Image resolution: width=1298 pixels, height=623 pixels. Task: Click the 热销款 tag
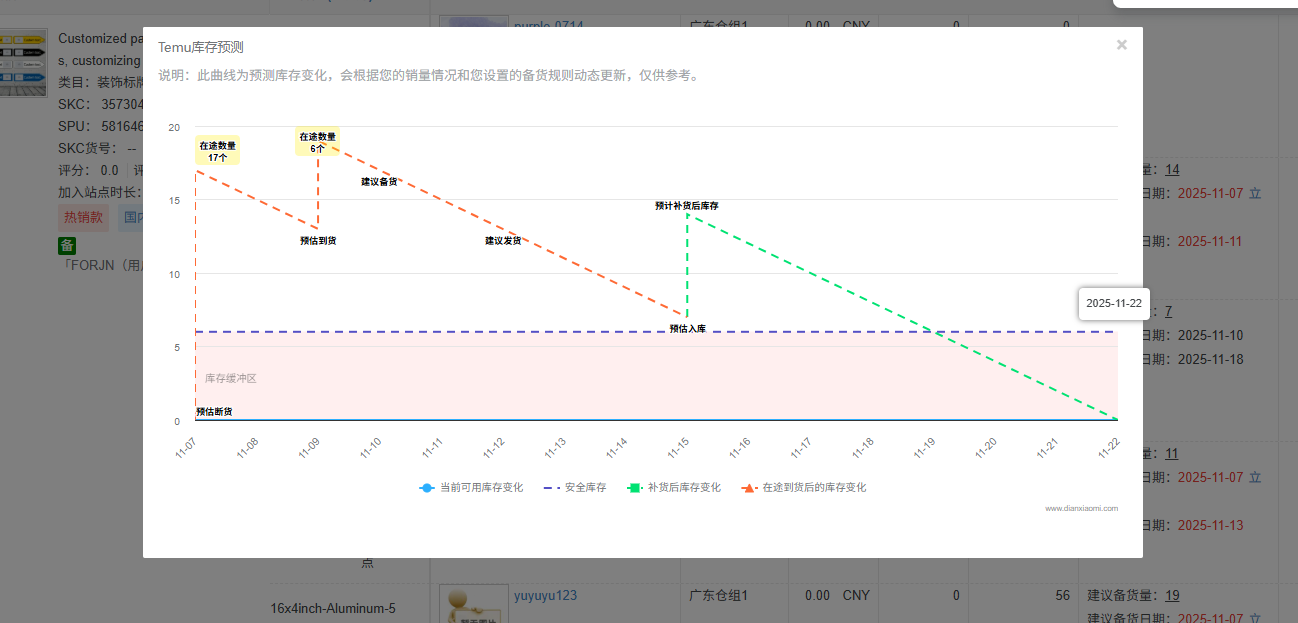(83, 217)
